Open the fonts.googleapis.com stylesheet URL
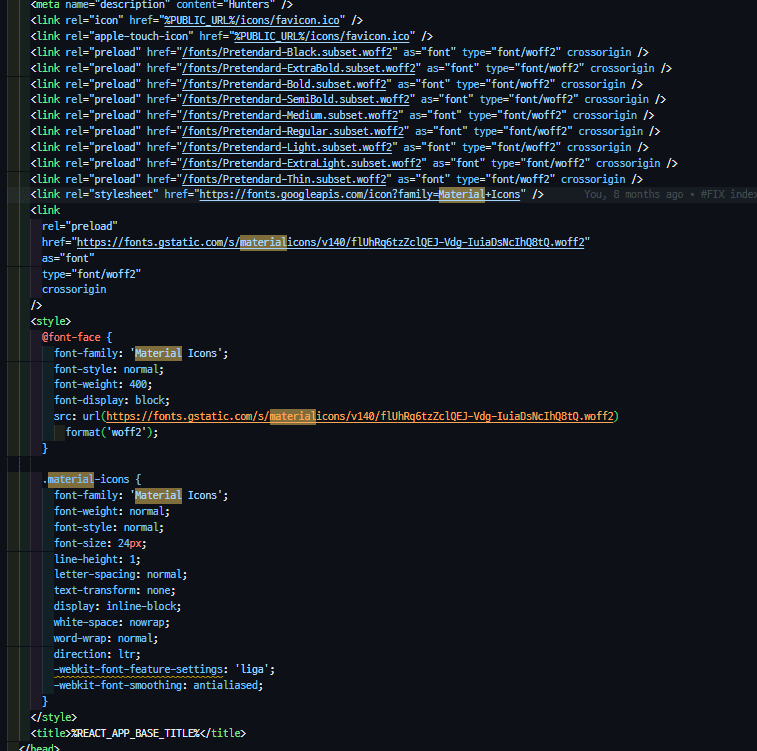The width and height of the screenshot is (757, 751). coord(359,194)
